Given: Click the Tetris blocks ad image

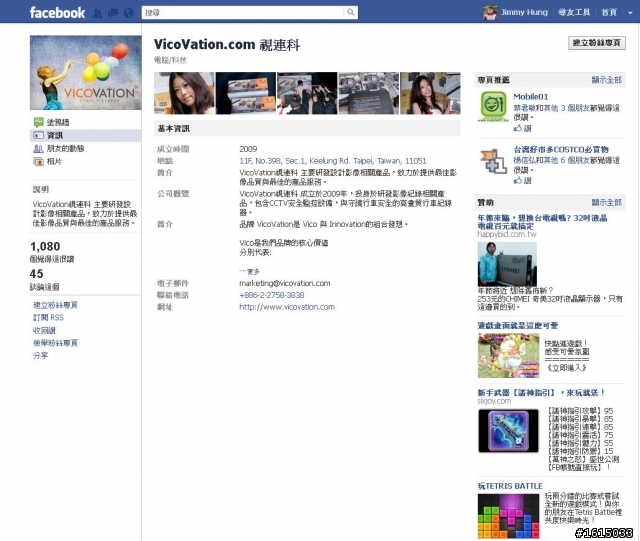Looking at the screenshot, I should (509, 516).
